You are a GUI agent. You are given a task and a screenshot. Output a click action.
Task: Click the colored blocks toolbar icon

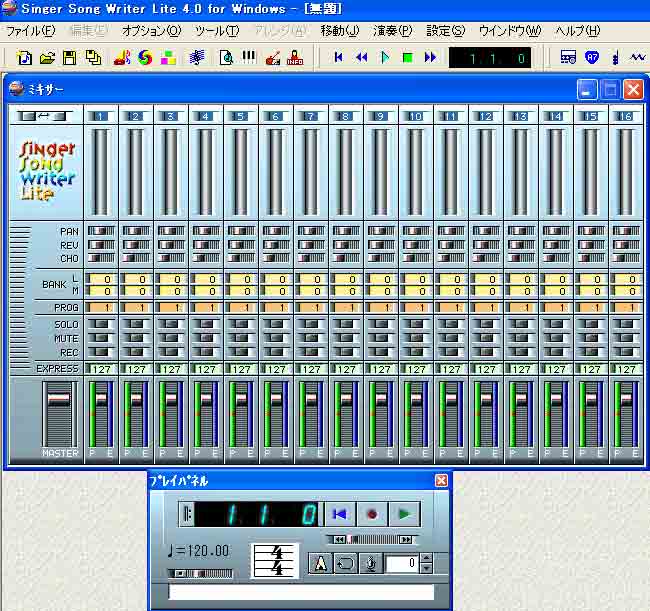pyautogui.click(x=168, y=58)
